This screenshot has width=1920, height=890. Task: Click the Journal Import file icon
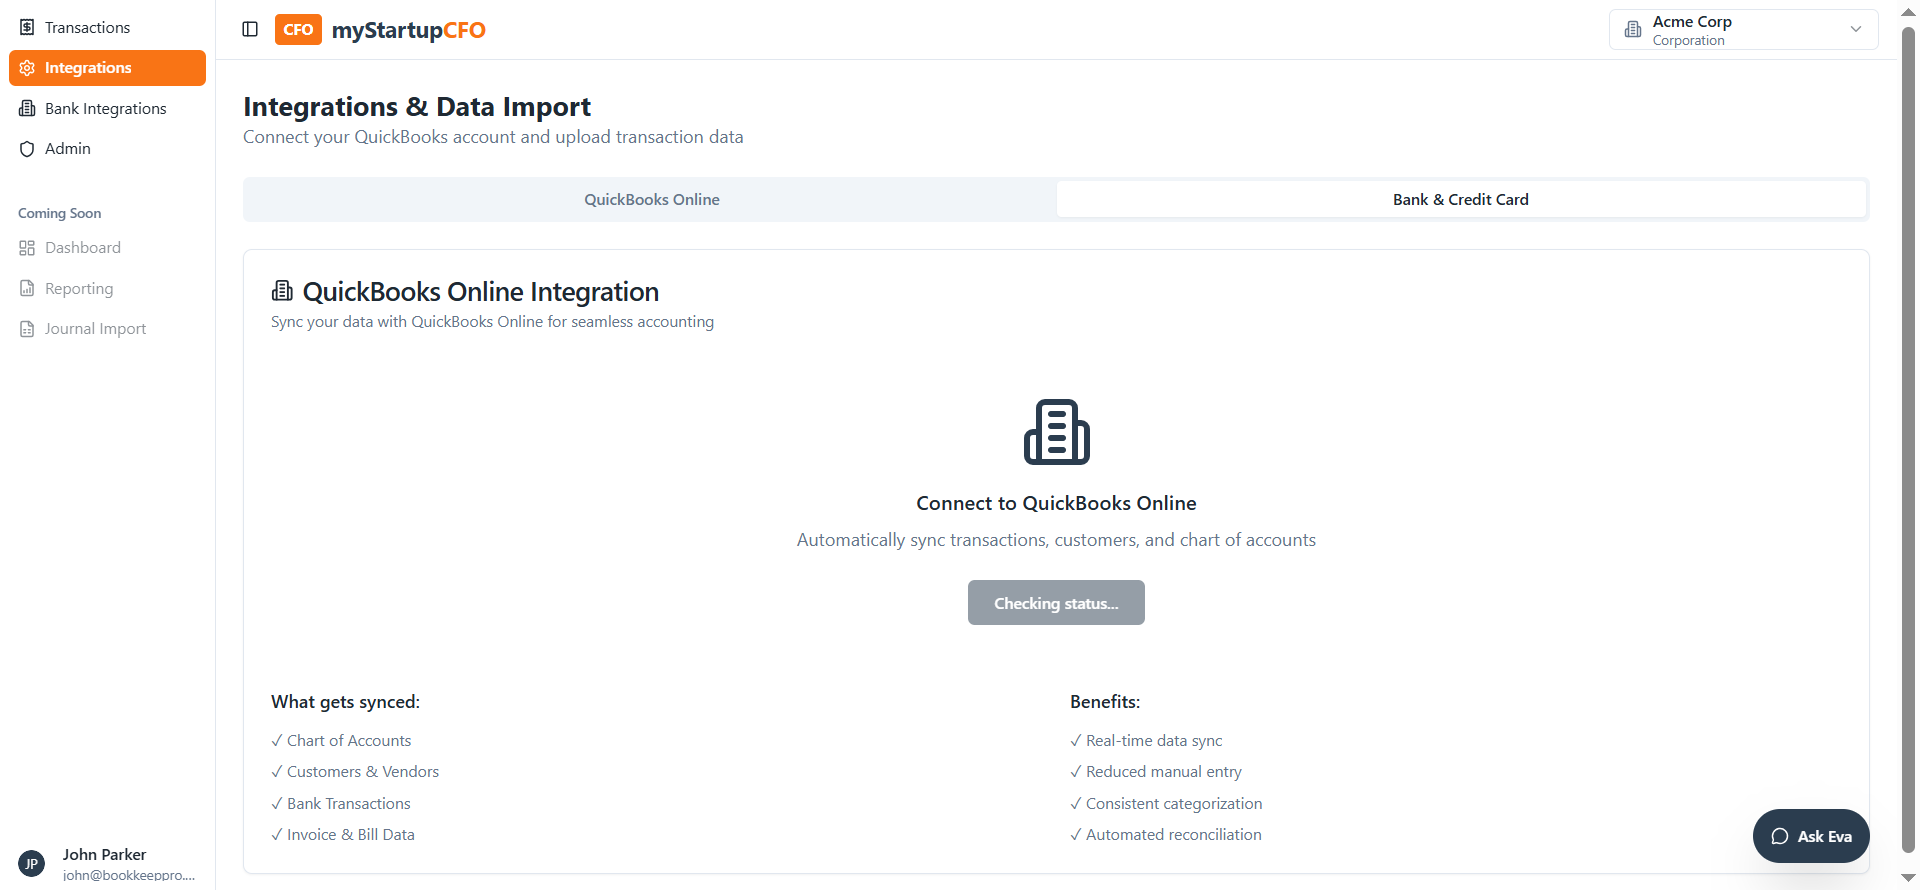pos(27,329)
